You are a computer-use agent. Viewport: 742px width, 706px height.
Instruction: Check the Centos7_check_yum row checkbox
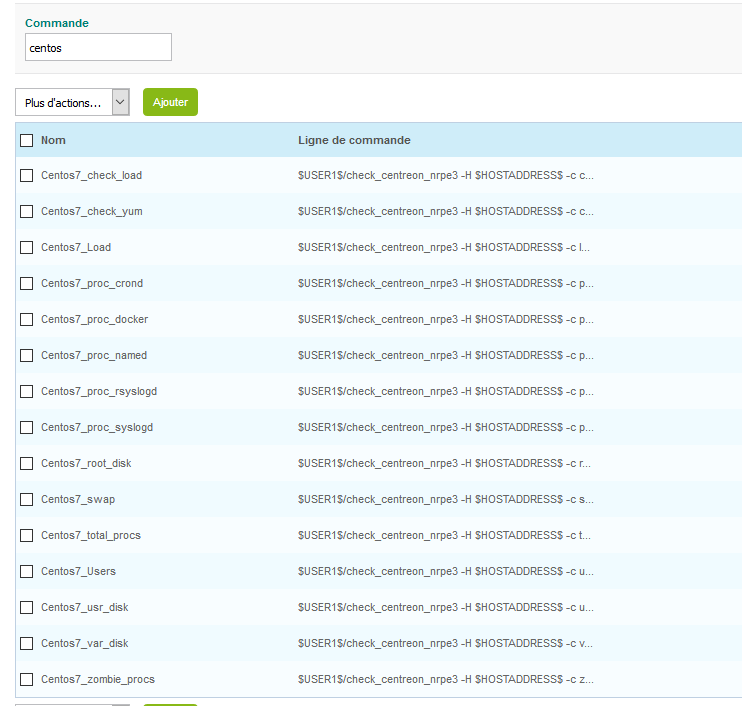[x=26, y=212]
